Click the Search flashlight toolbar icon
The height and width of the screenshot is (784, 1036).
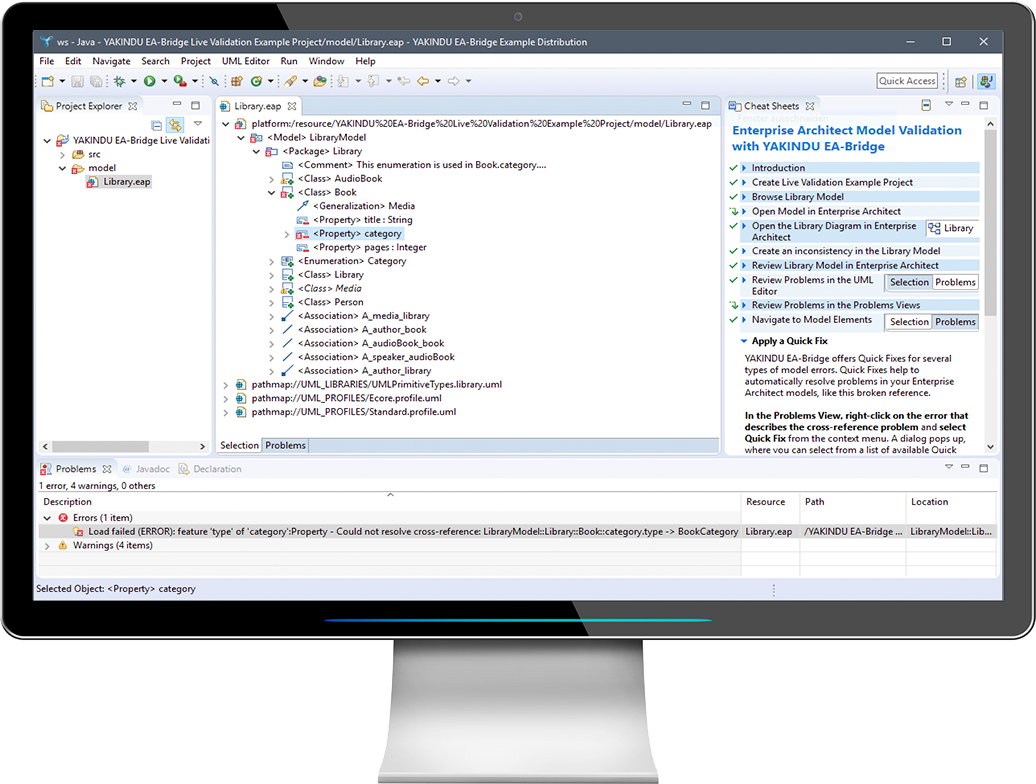[x=290, y=81]
